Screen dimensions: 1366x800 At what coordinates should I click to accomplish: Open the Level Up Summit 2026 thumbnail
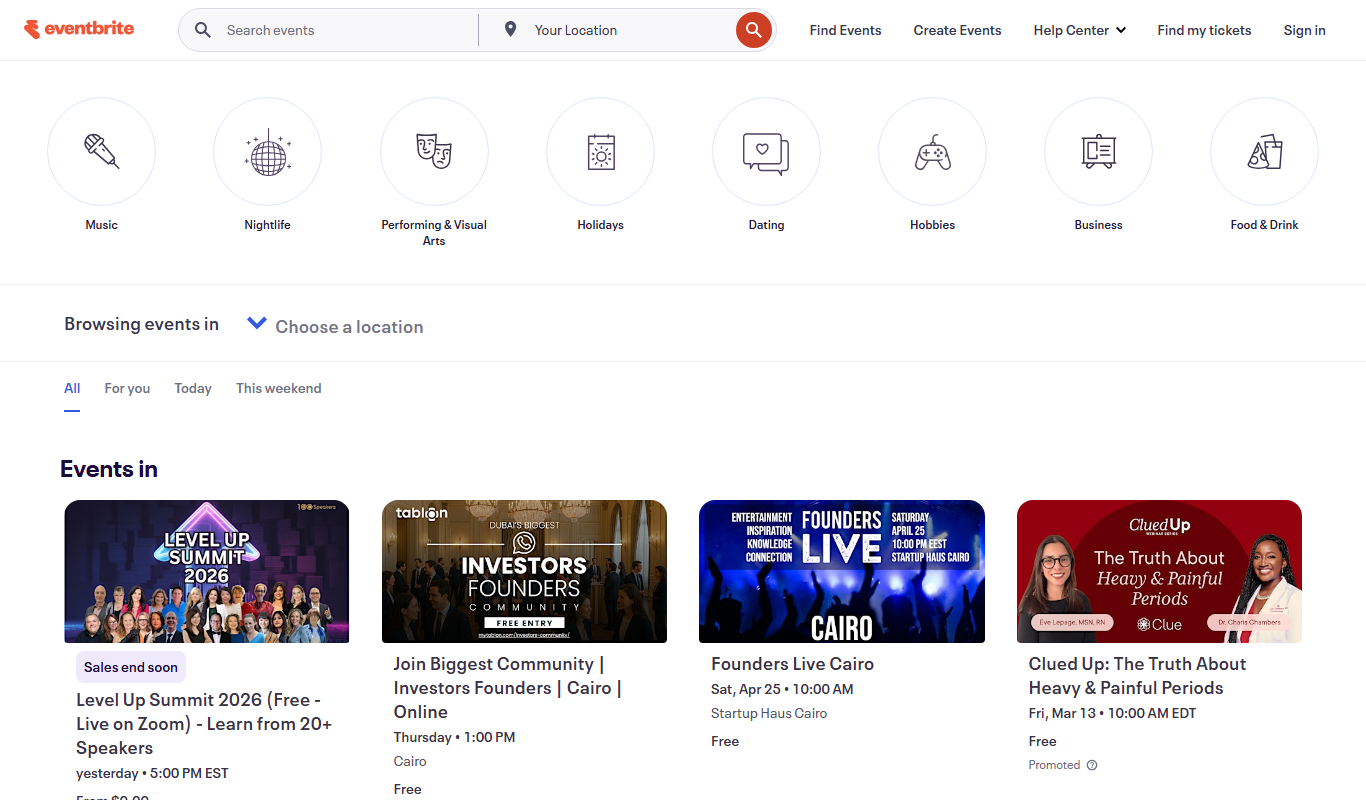[207, 571]
